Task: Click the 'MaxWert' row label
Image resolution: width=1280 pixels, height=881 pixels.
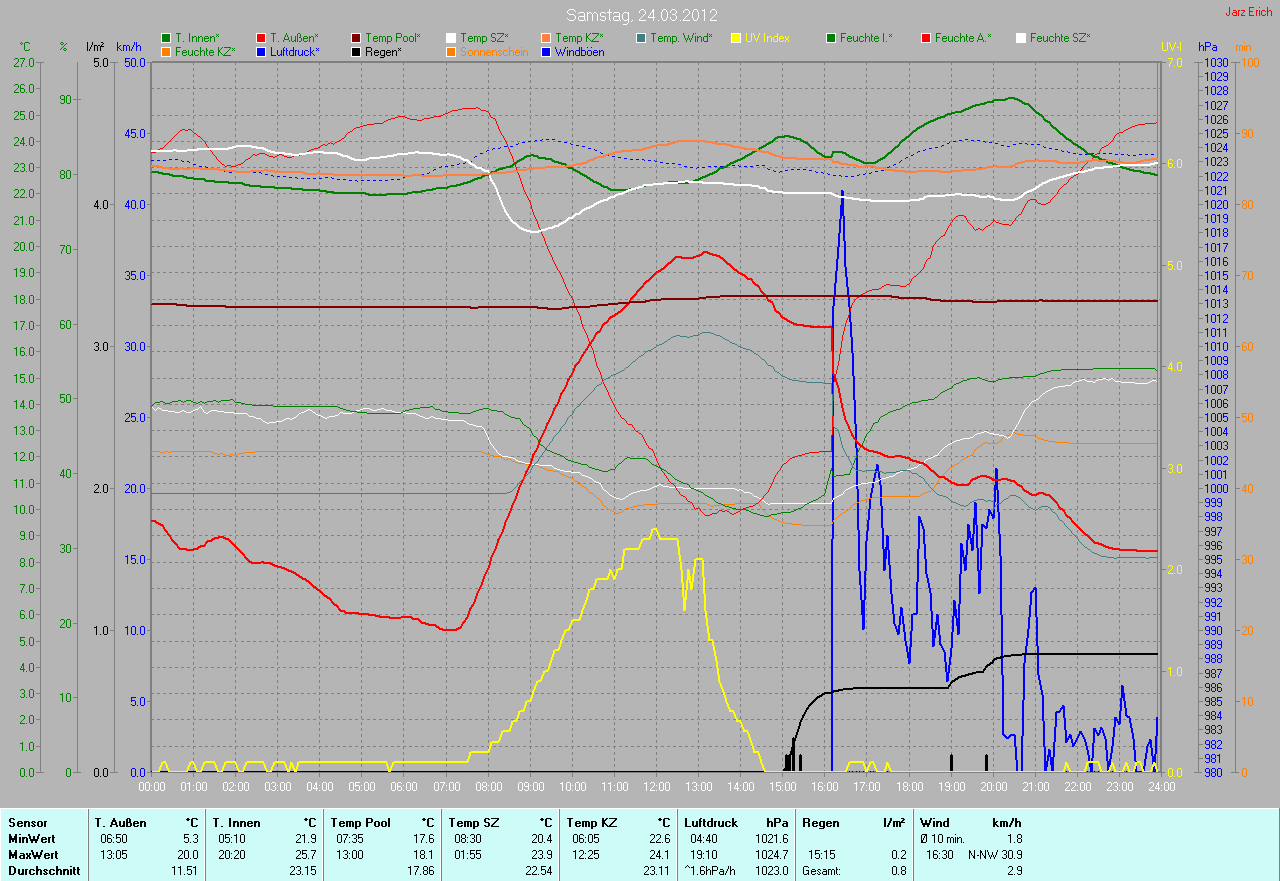Action: click(x=32, y=855)
